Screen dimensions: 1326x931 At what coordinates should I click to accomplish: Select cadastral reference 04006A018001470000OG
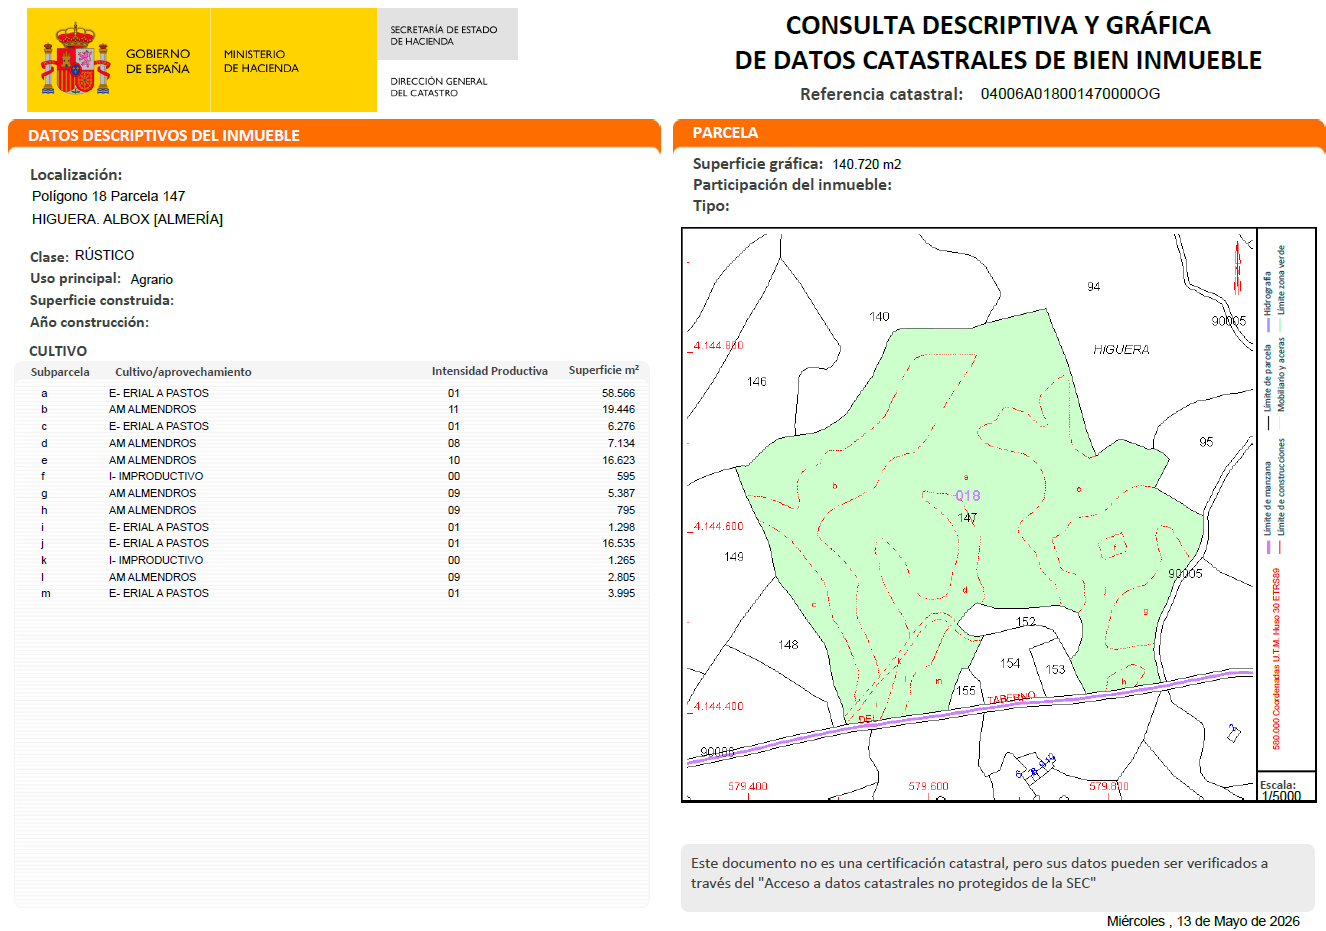click(x=1071, y=94)
